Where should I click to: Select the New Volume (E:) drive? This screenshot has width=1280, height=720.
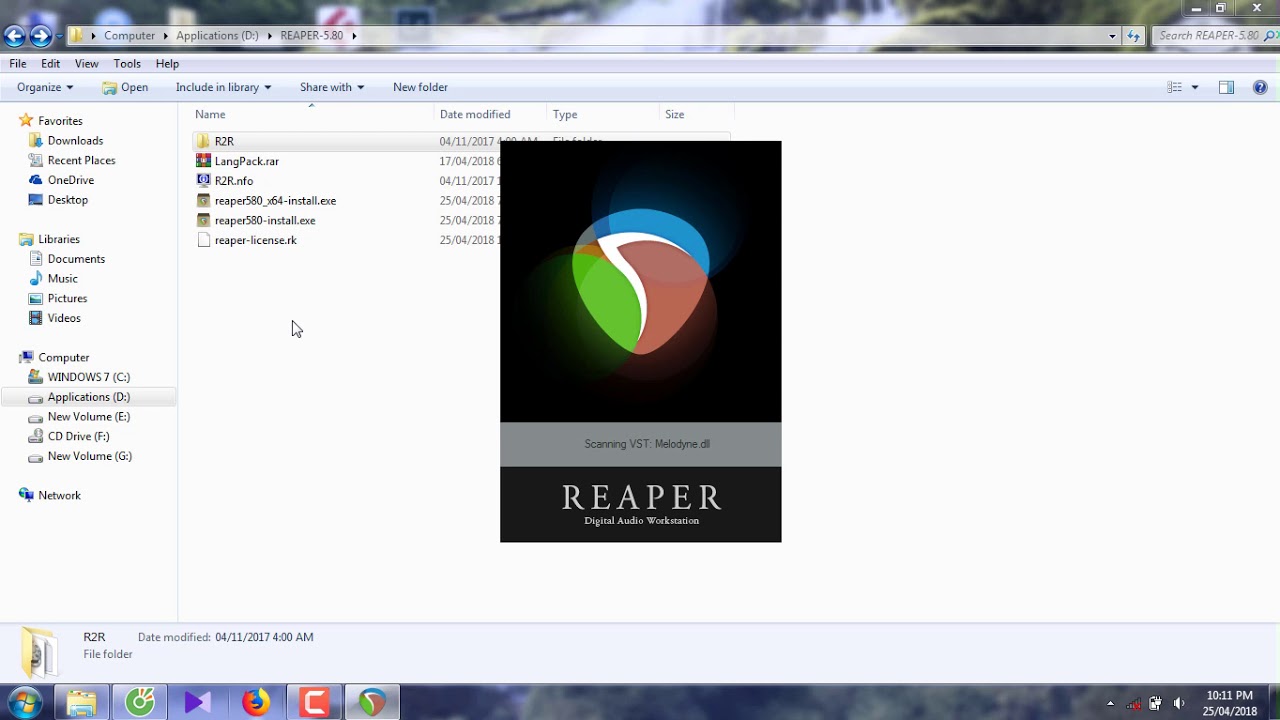pos(88,417)
